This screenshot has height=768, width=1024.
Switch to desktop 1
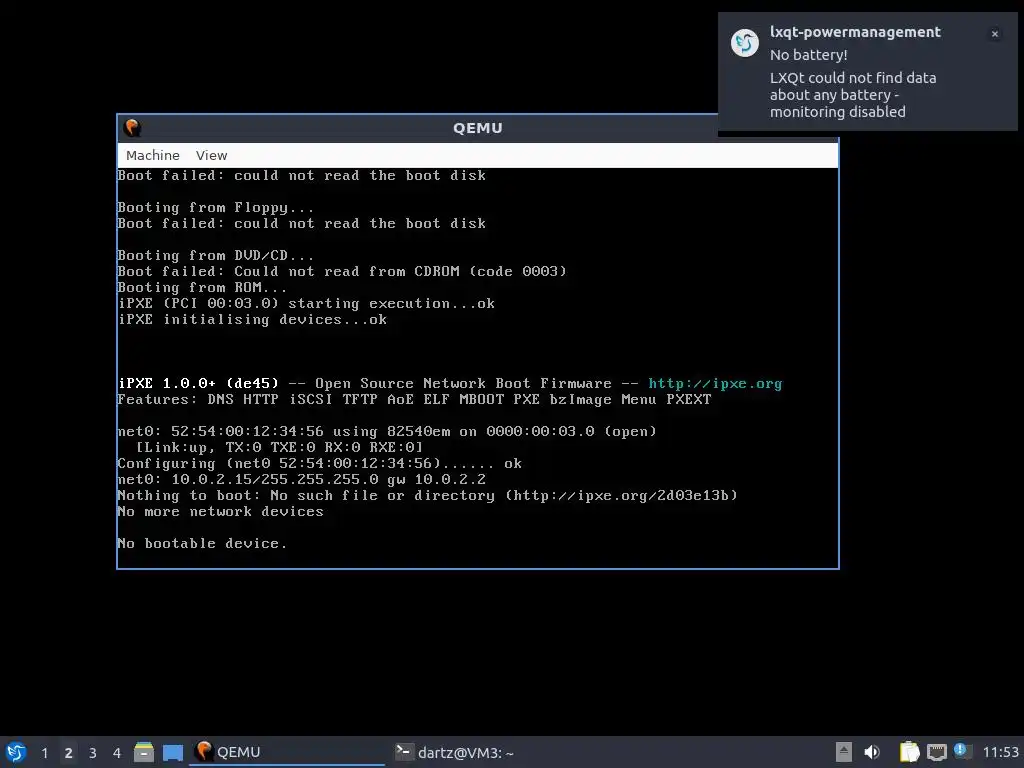[44, 753]
